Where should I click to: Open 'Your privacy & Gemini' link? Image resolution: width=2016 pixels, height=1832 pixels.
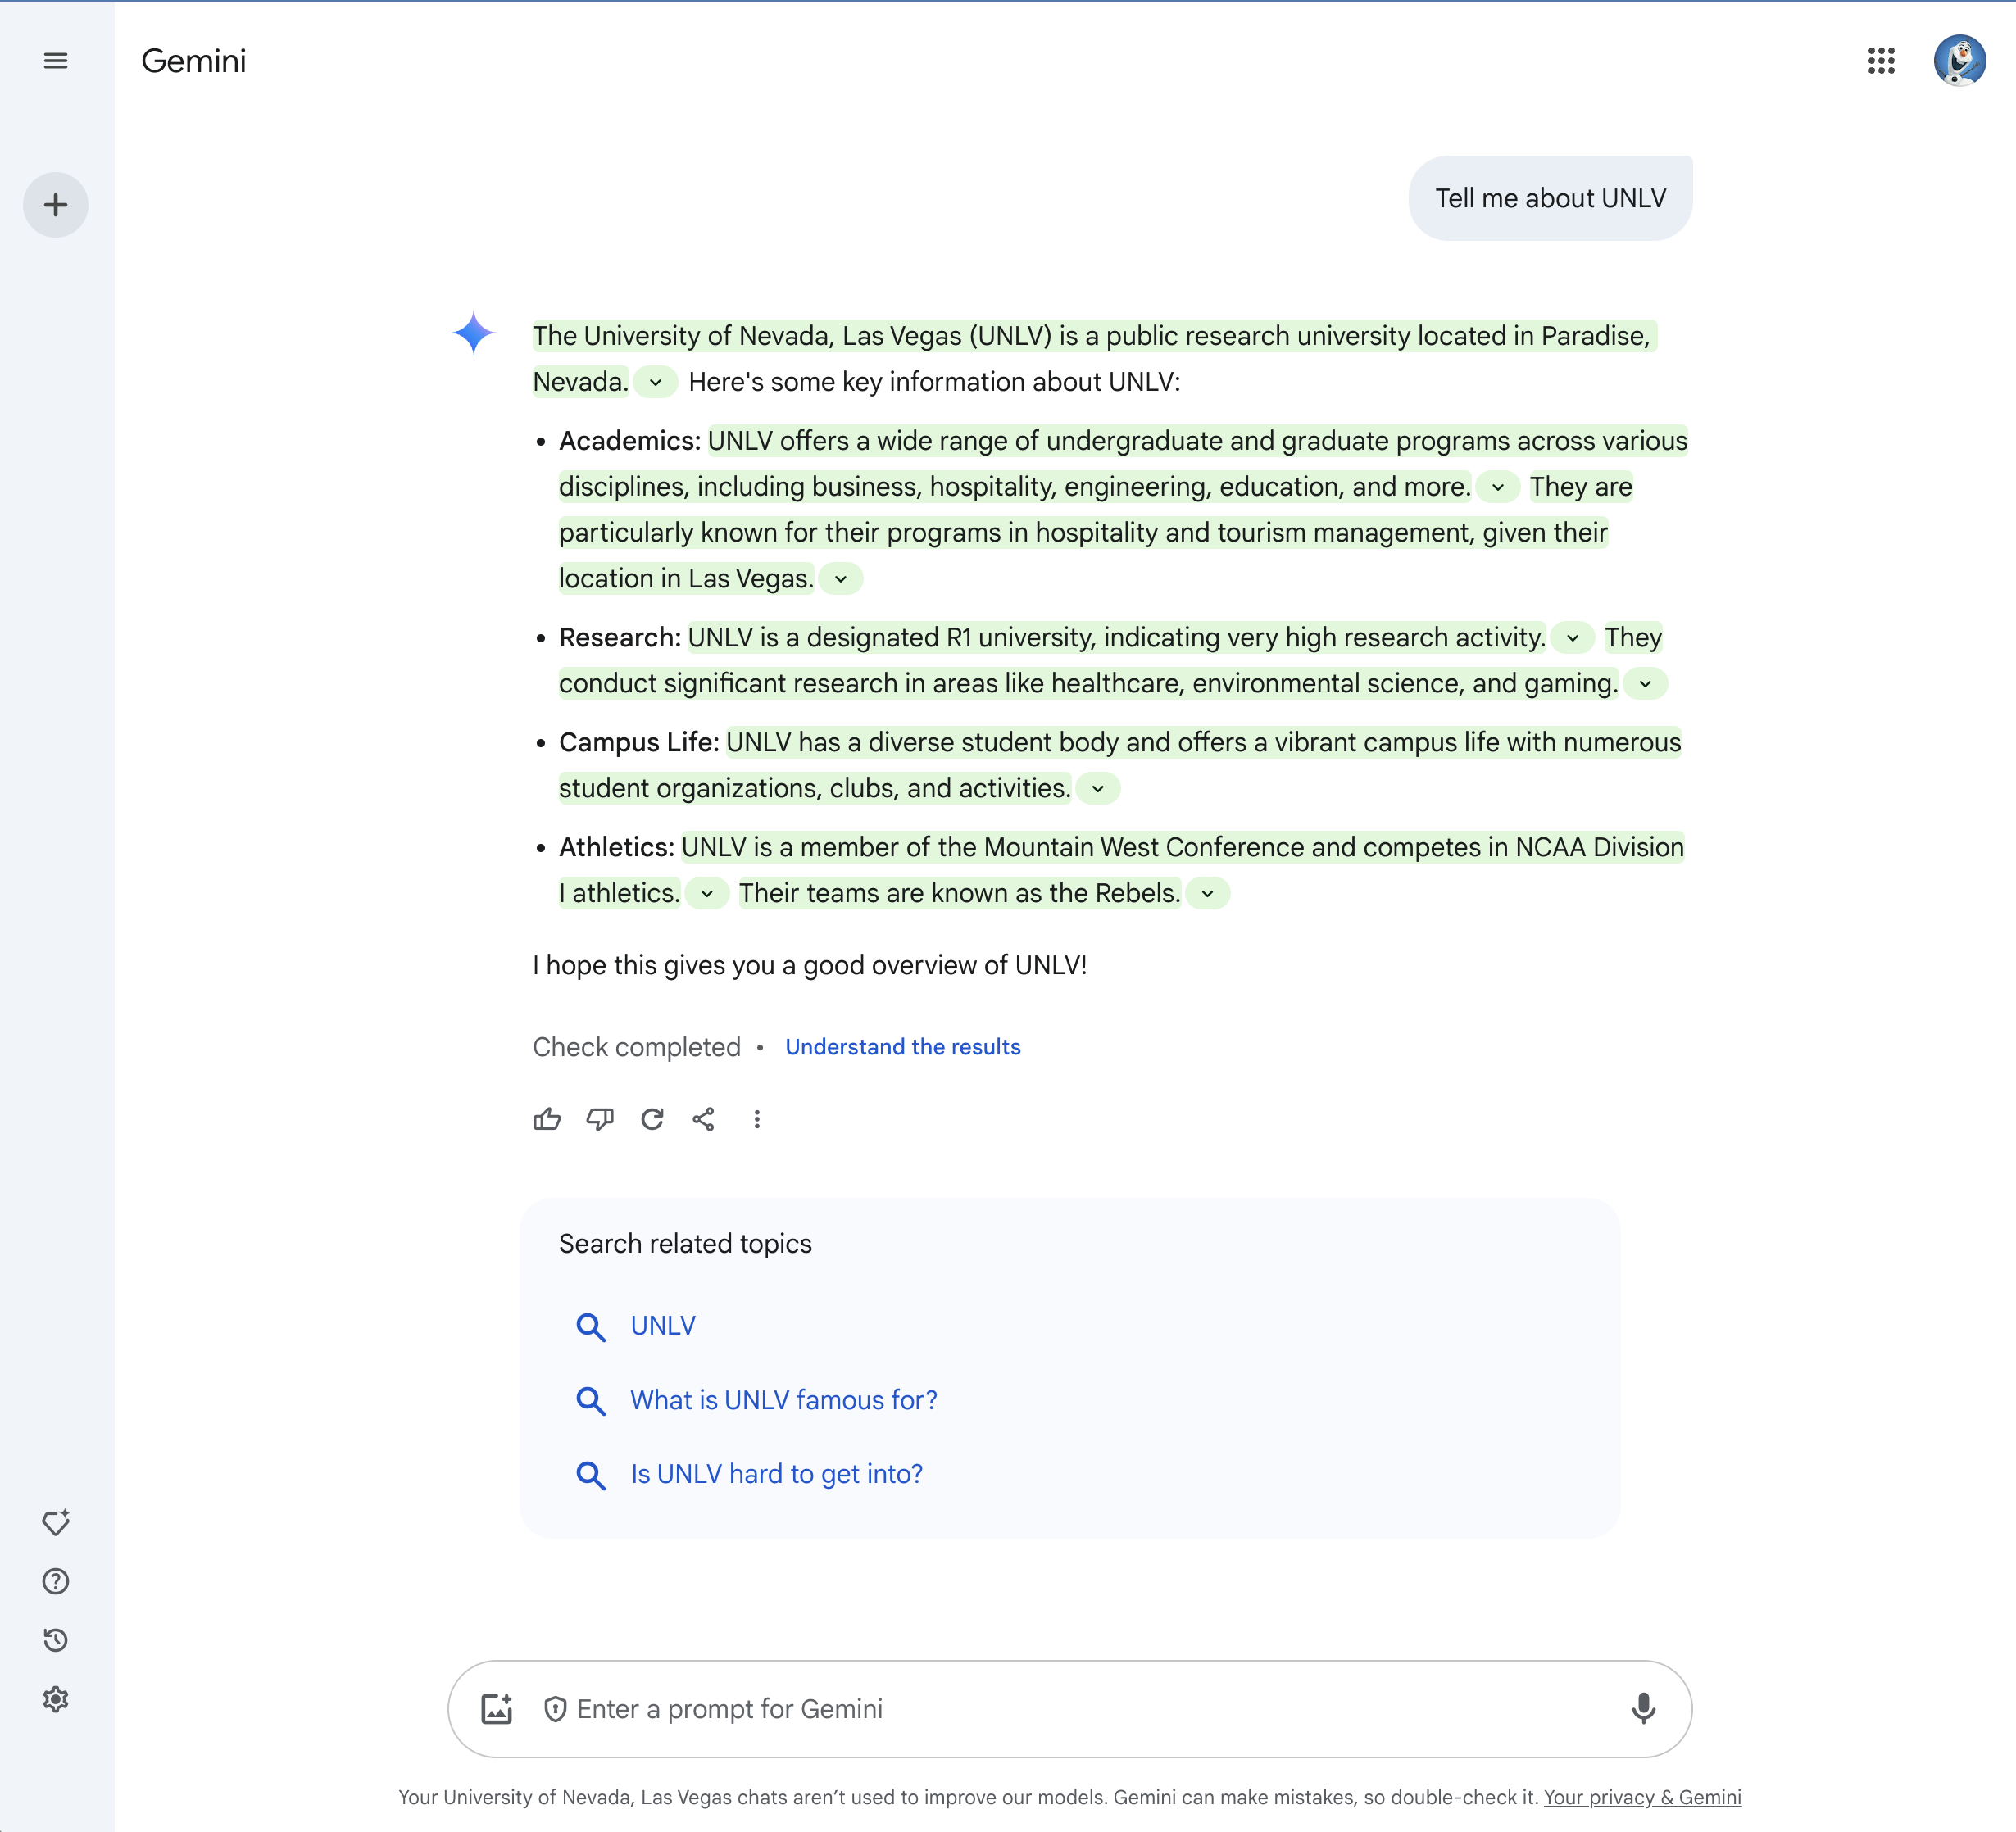point(1642,1797)
